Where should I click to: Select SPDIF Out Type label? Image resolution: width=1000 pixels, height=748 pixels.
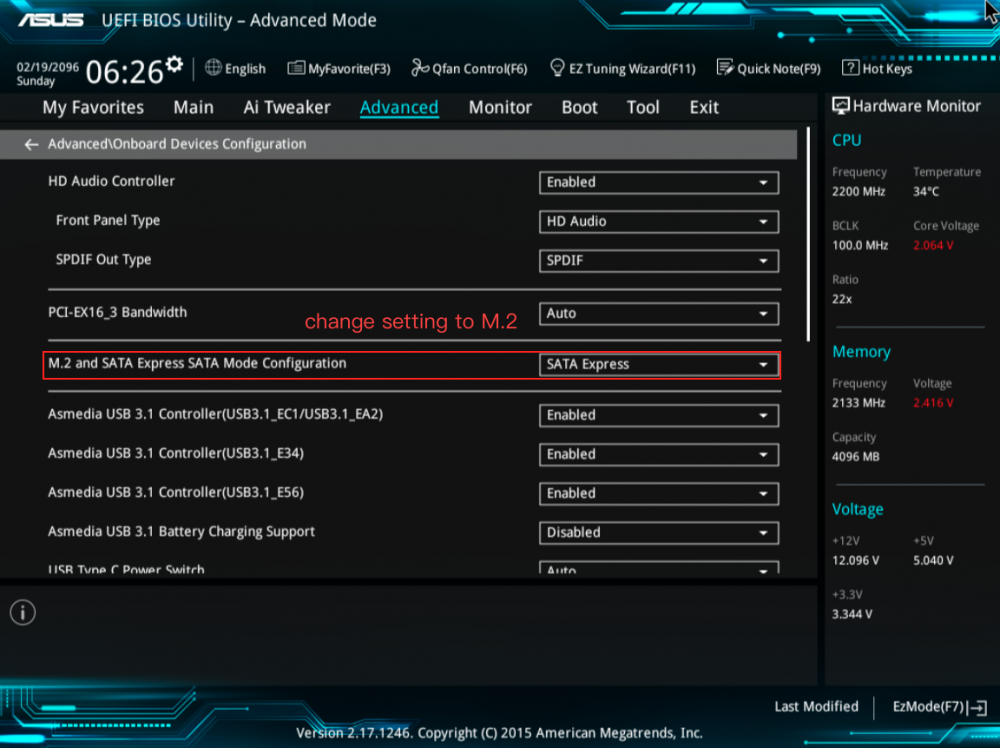pos(103,260)
